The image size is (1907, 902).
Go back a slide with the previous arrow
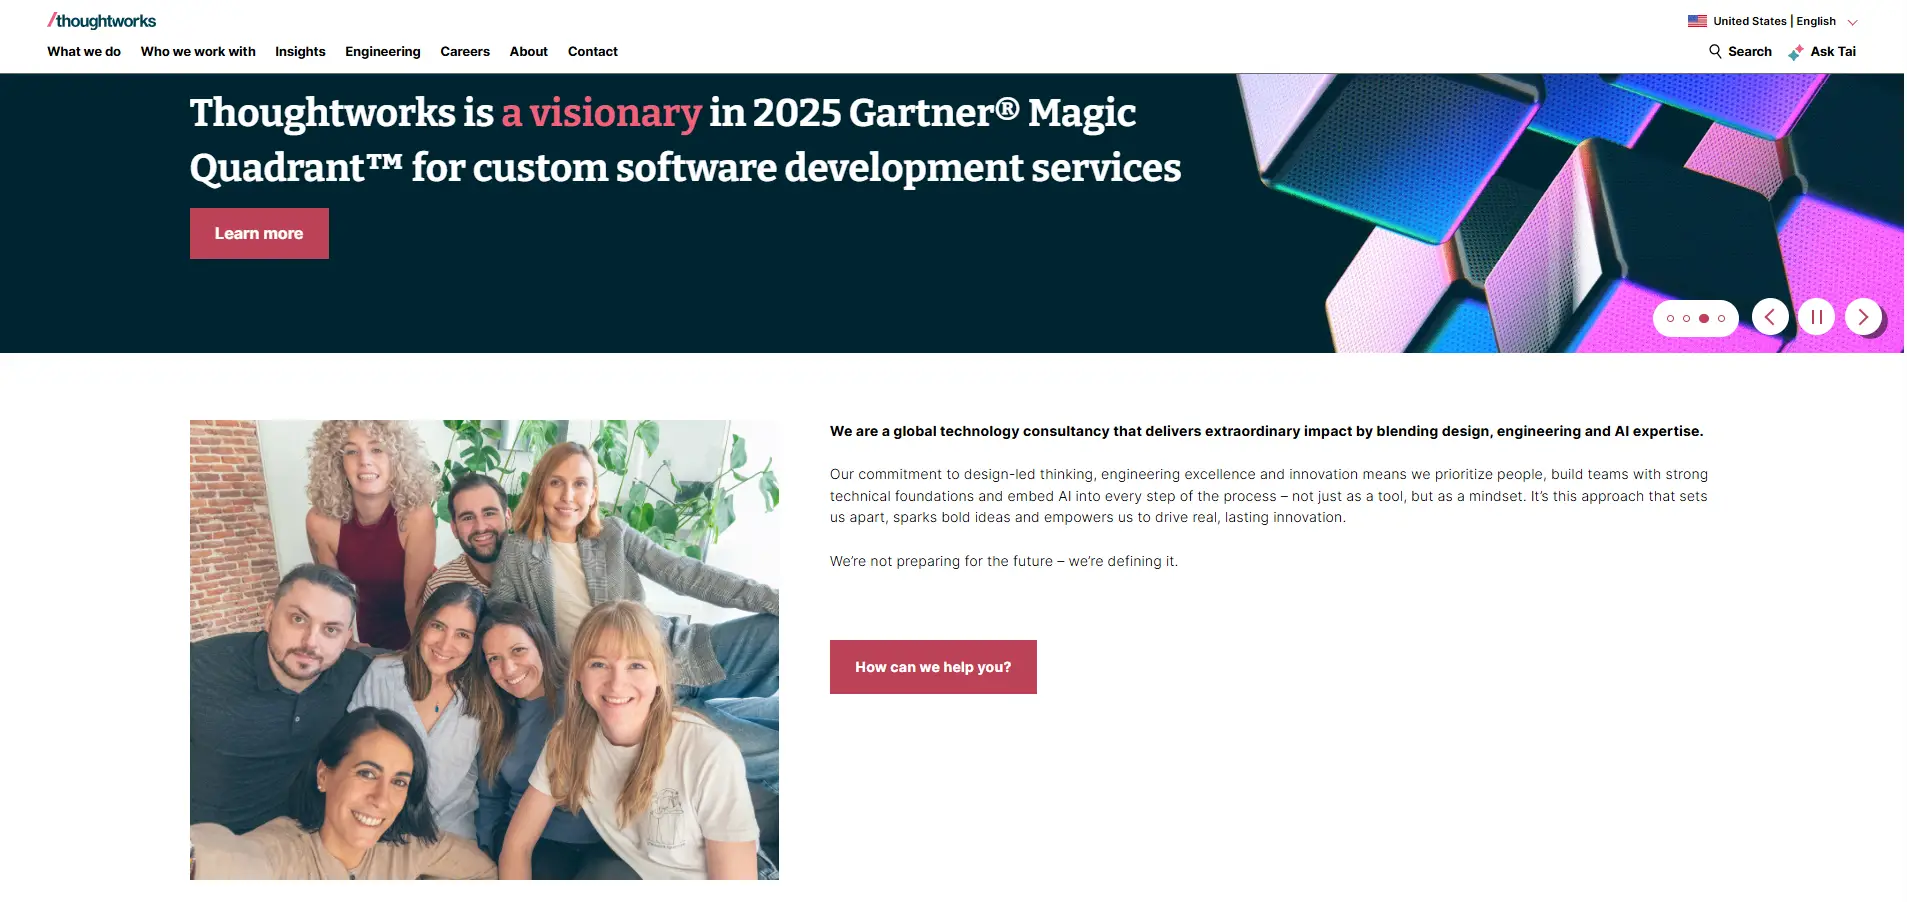(x=1770, y=316)
